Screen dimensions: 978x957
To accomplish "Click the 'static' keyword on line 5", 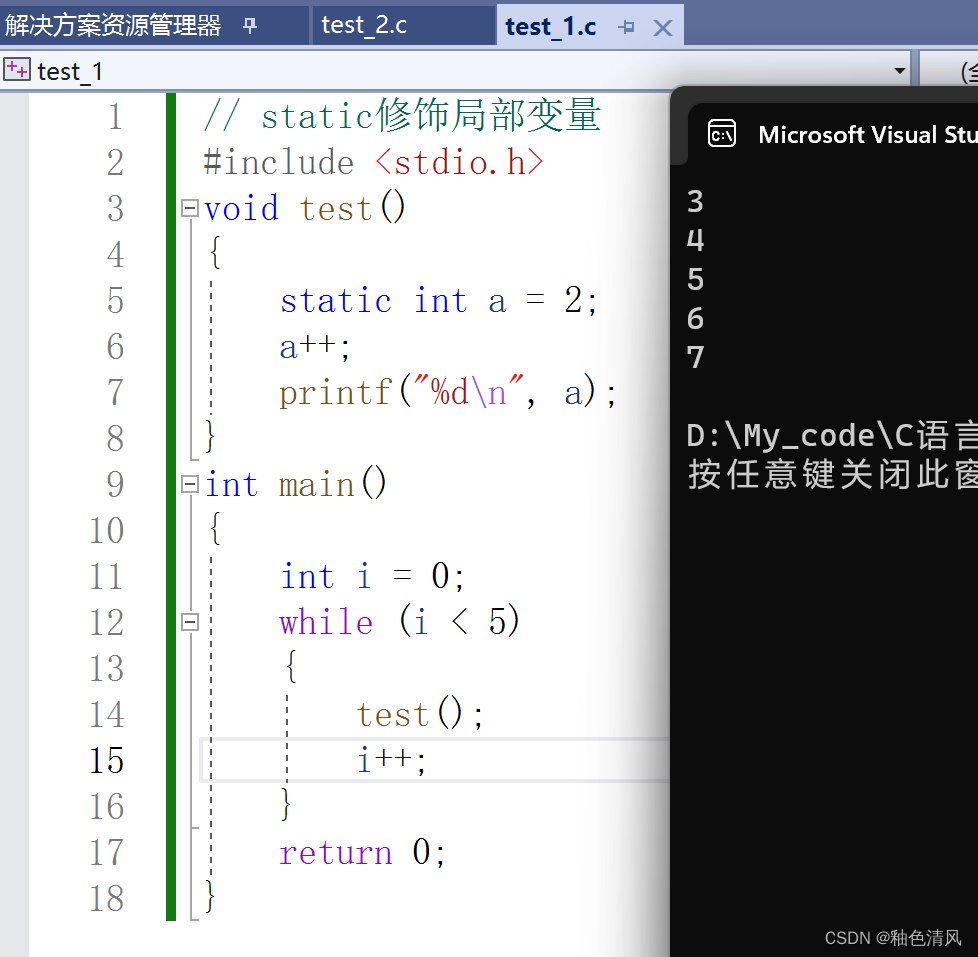I will (336, 301).
